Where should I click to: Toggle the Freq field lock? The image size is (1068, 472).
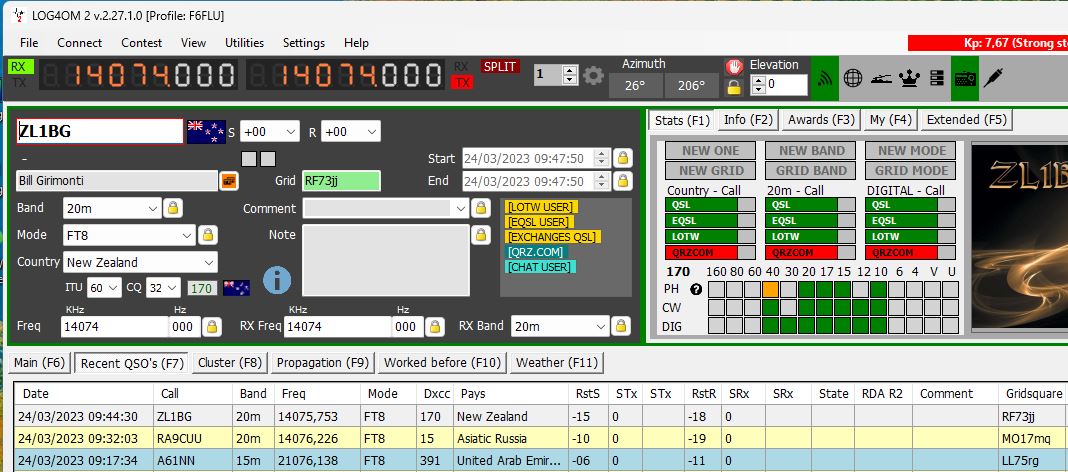[212, 327]
